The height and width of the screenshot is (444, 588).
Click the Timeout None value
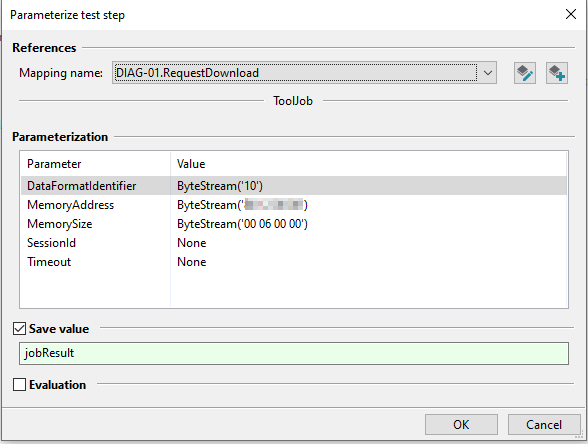tap(192, 262)
